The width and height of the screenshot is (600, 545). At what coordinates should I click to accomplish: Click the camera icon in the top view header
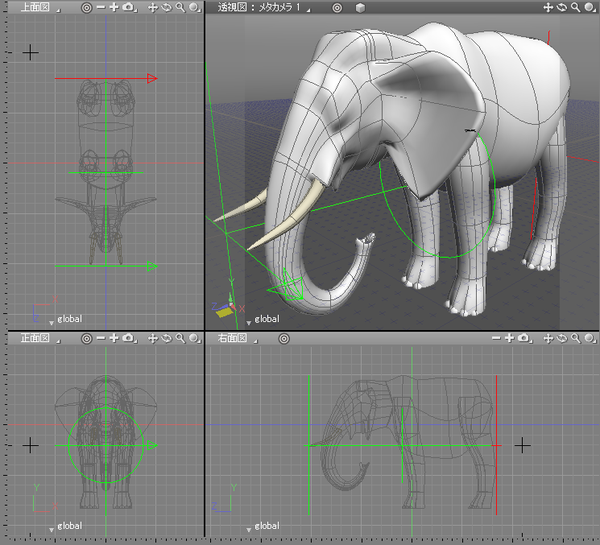tap(128, 7)
